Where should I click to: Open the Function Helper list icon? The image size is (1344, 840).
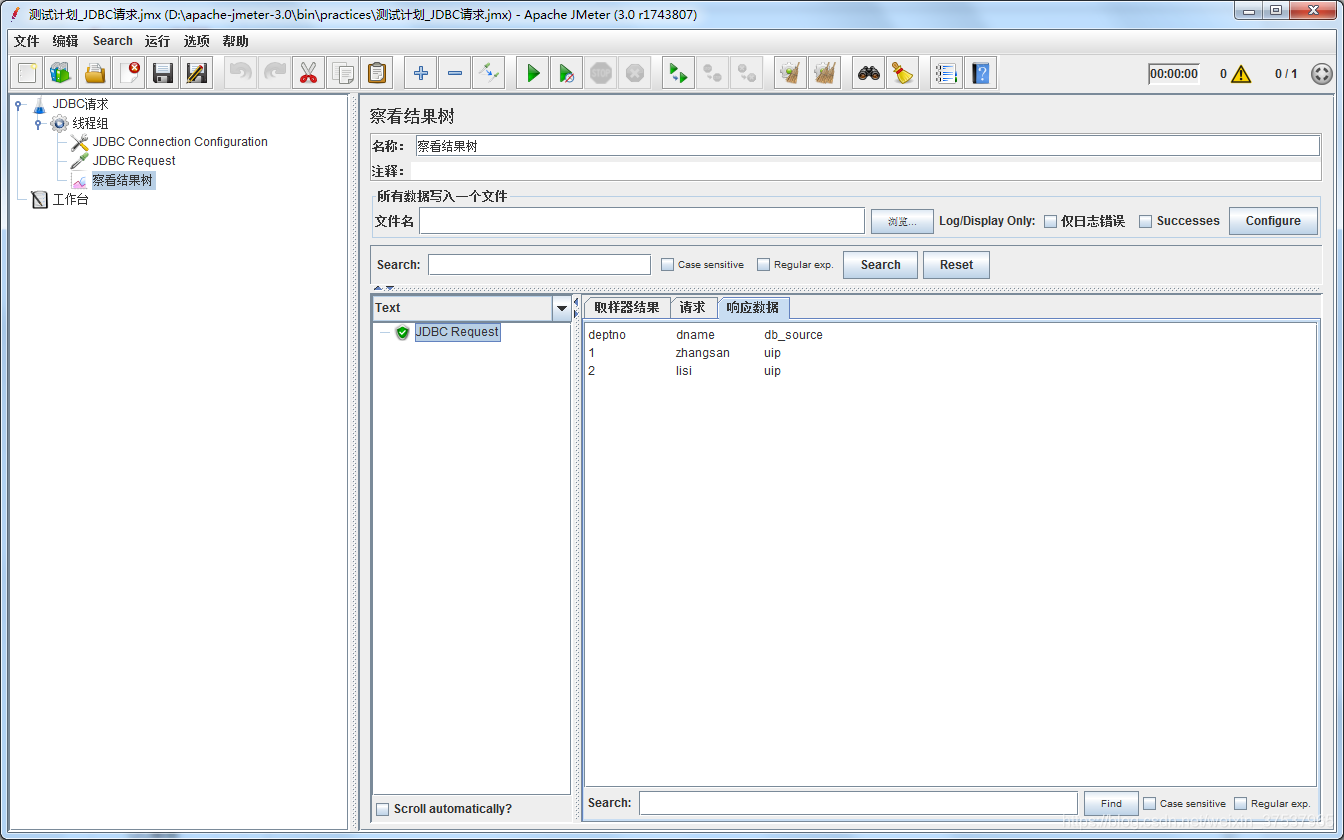[x=947, y=73]
